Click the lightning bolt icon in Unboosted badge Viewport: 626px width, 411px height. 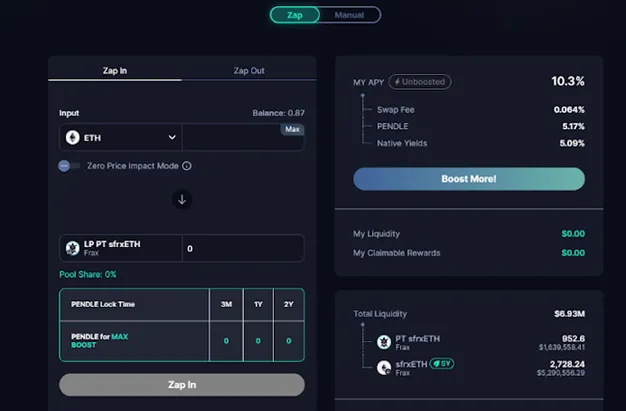[397, 82]
